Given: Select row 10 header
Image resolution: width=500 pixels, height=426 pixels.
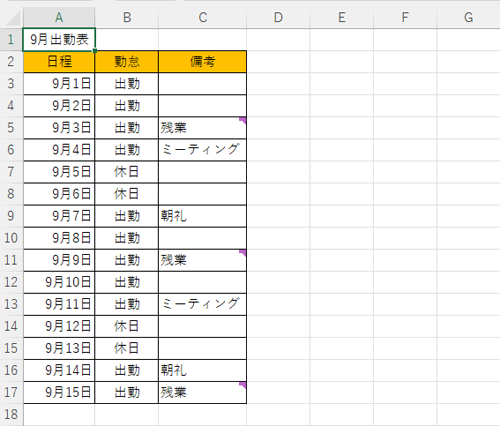Looking at the screenshot, I should pos(11,238).
